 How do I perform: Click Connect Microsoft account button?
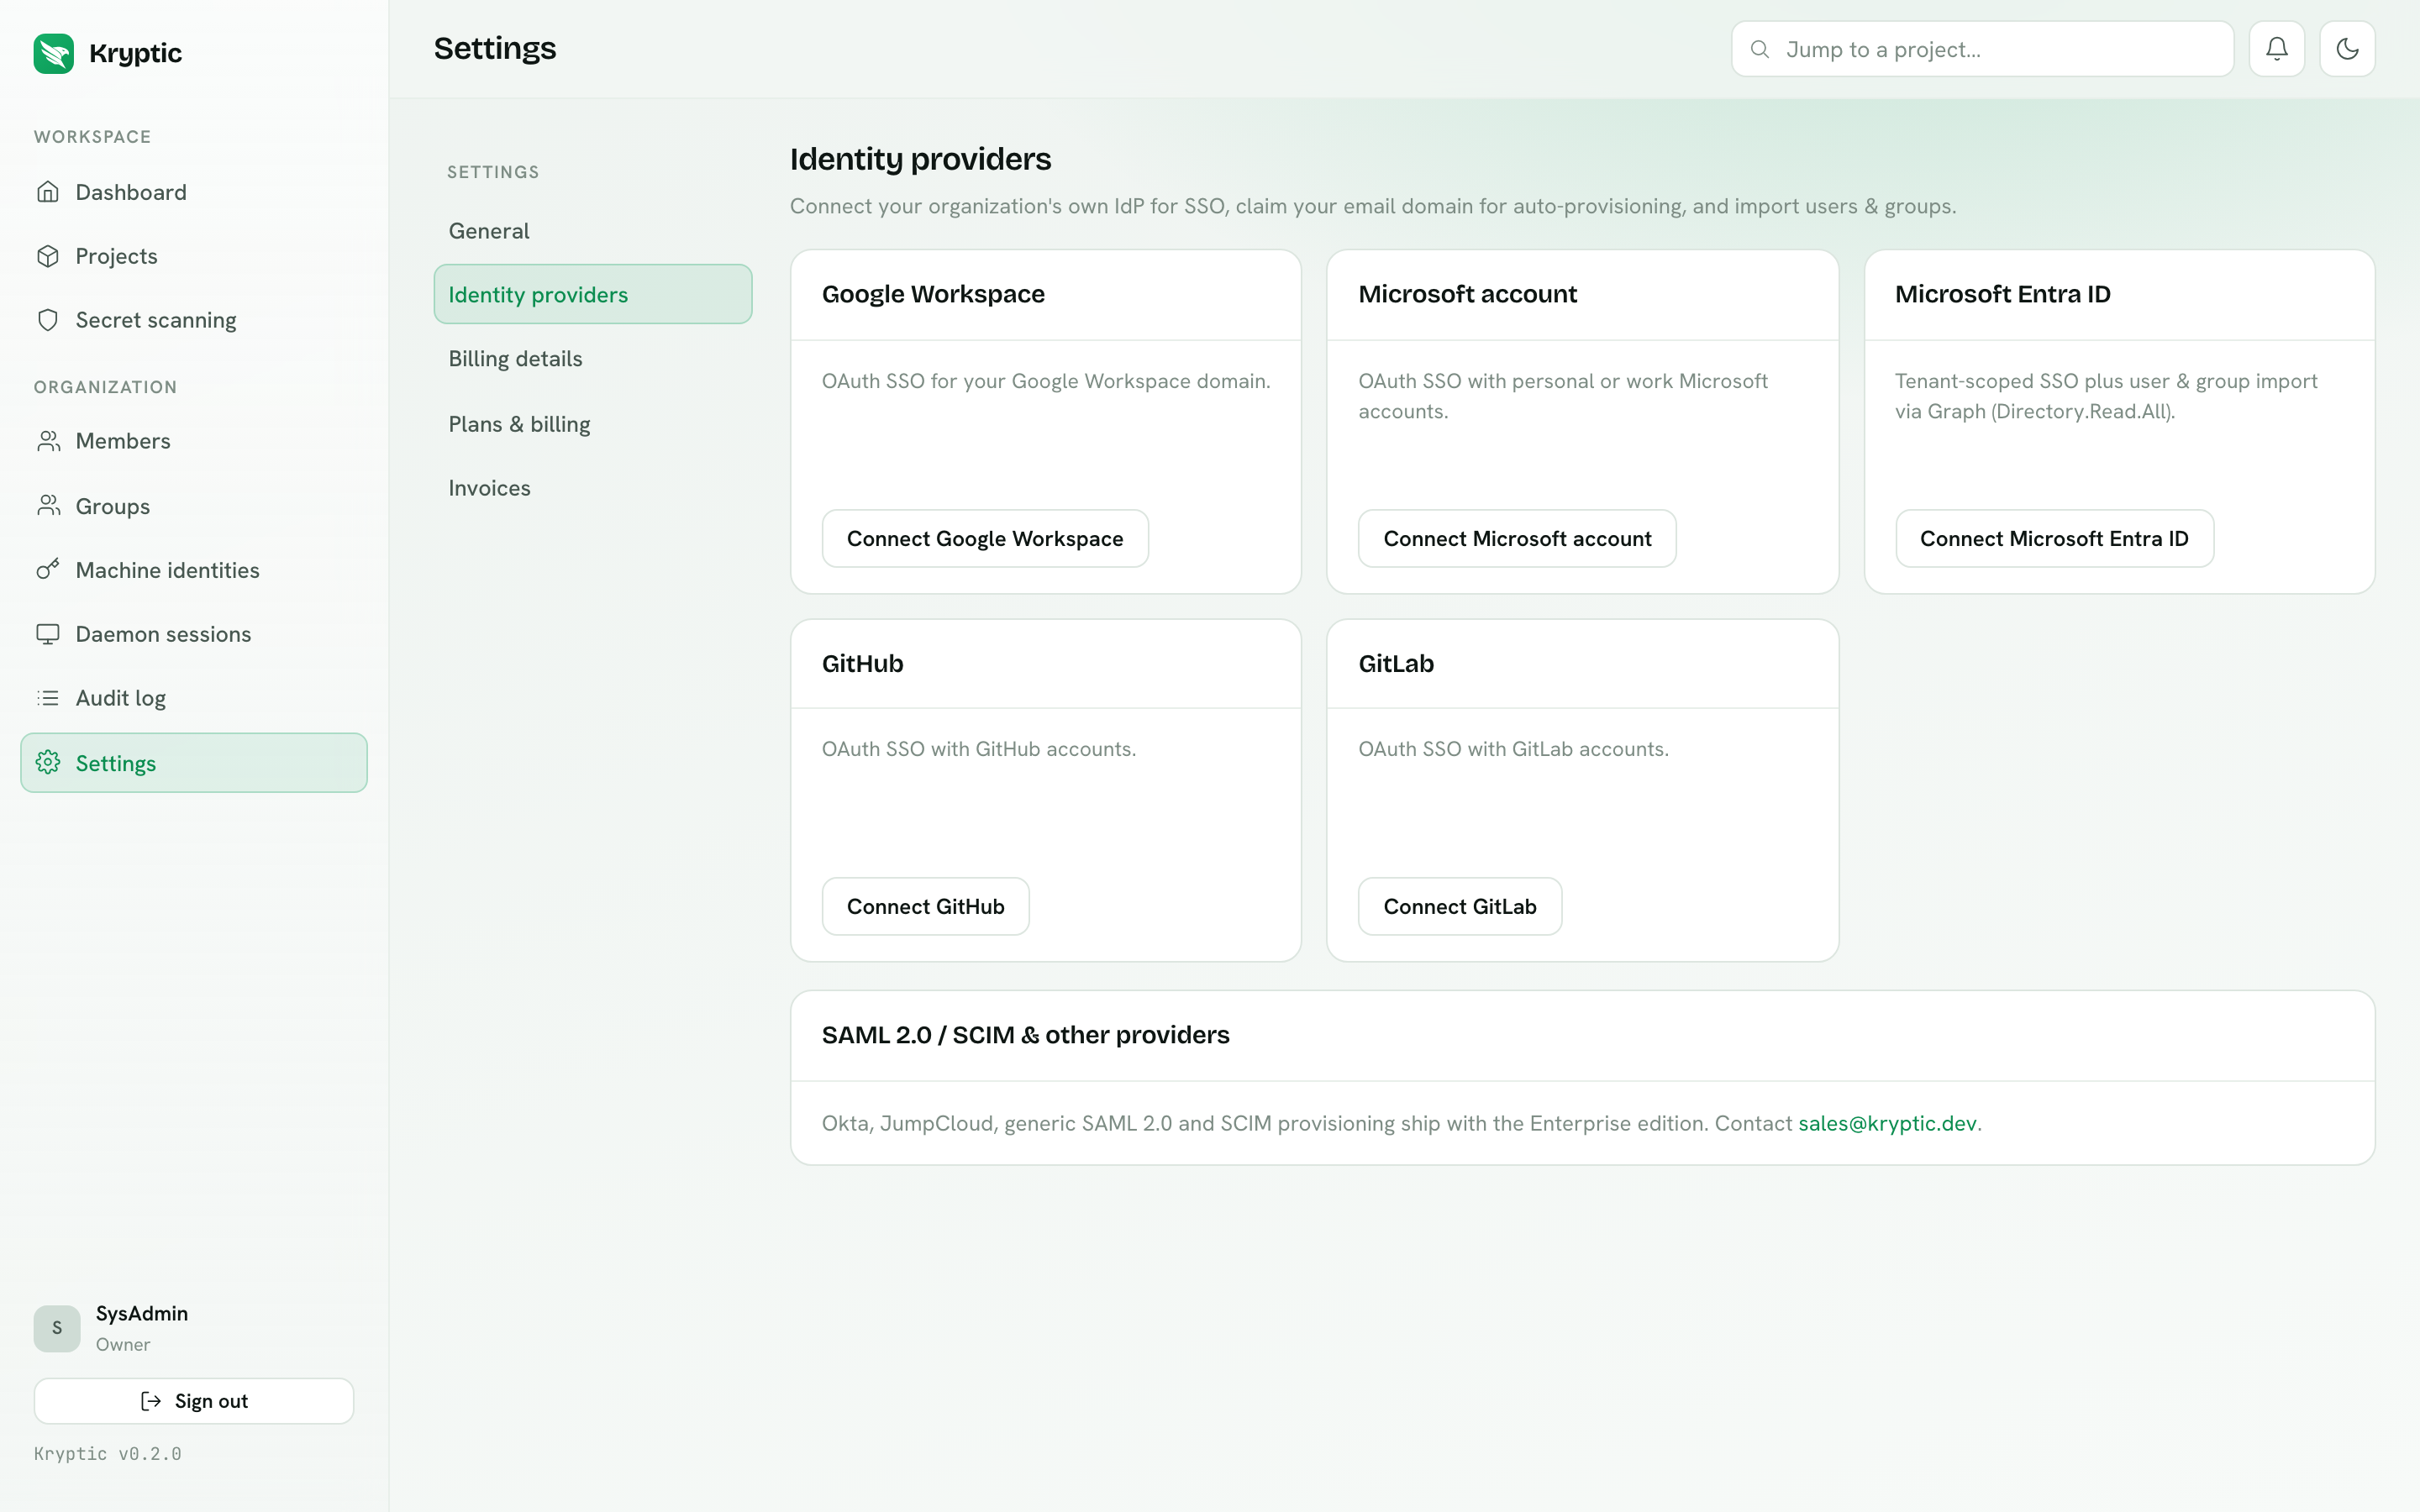pos(1517,539)
